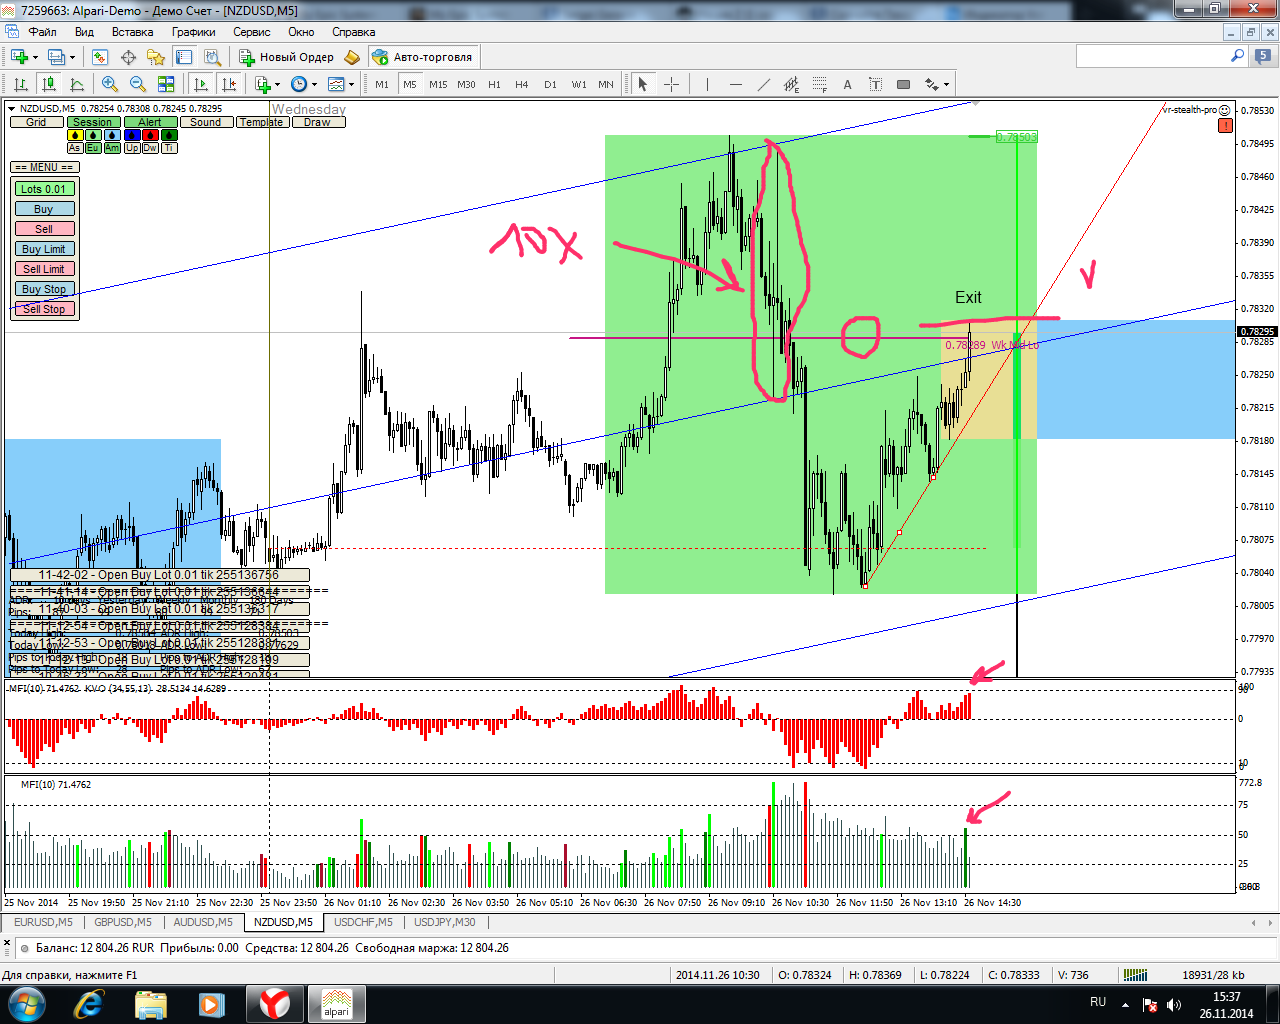This screenshot has width=1280, height=1024.
Task: Click the Buy button on chart panel
Action: (x=44, y=209)
